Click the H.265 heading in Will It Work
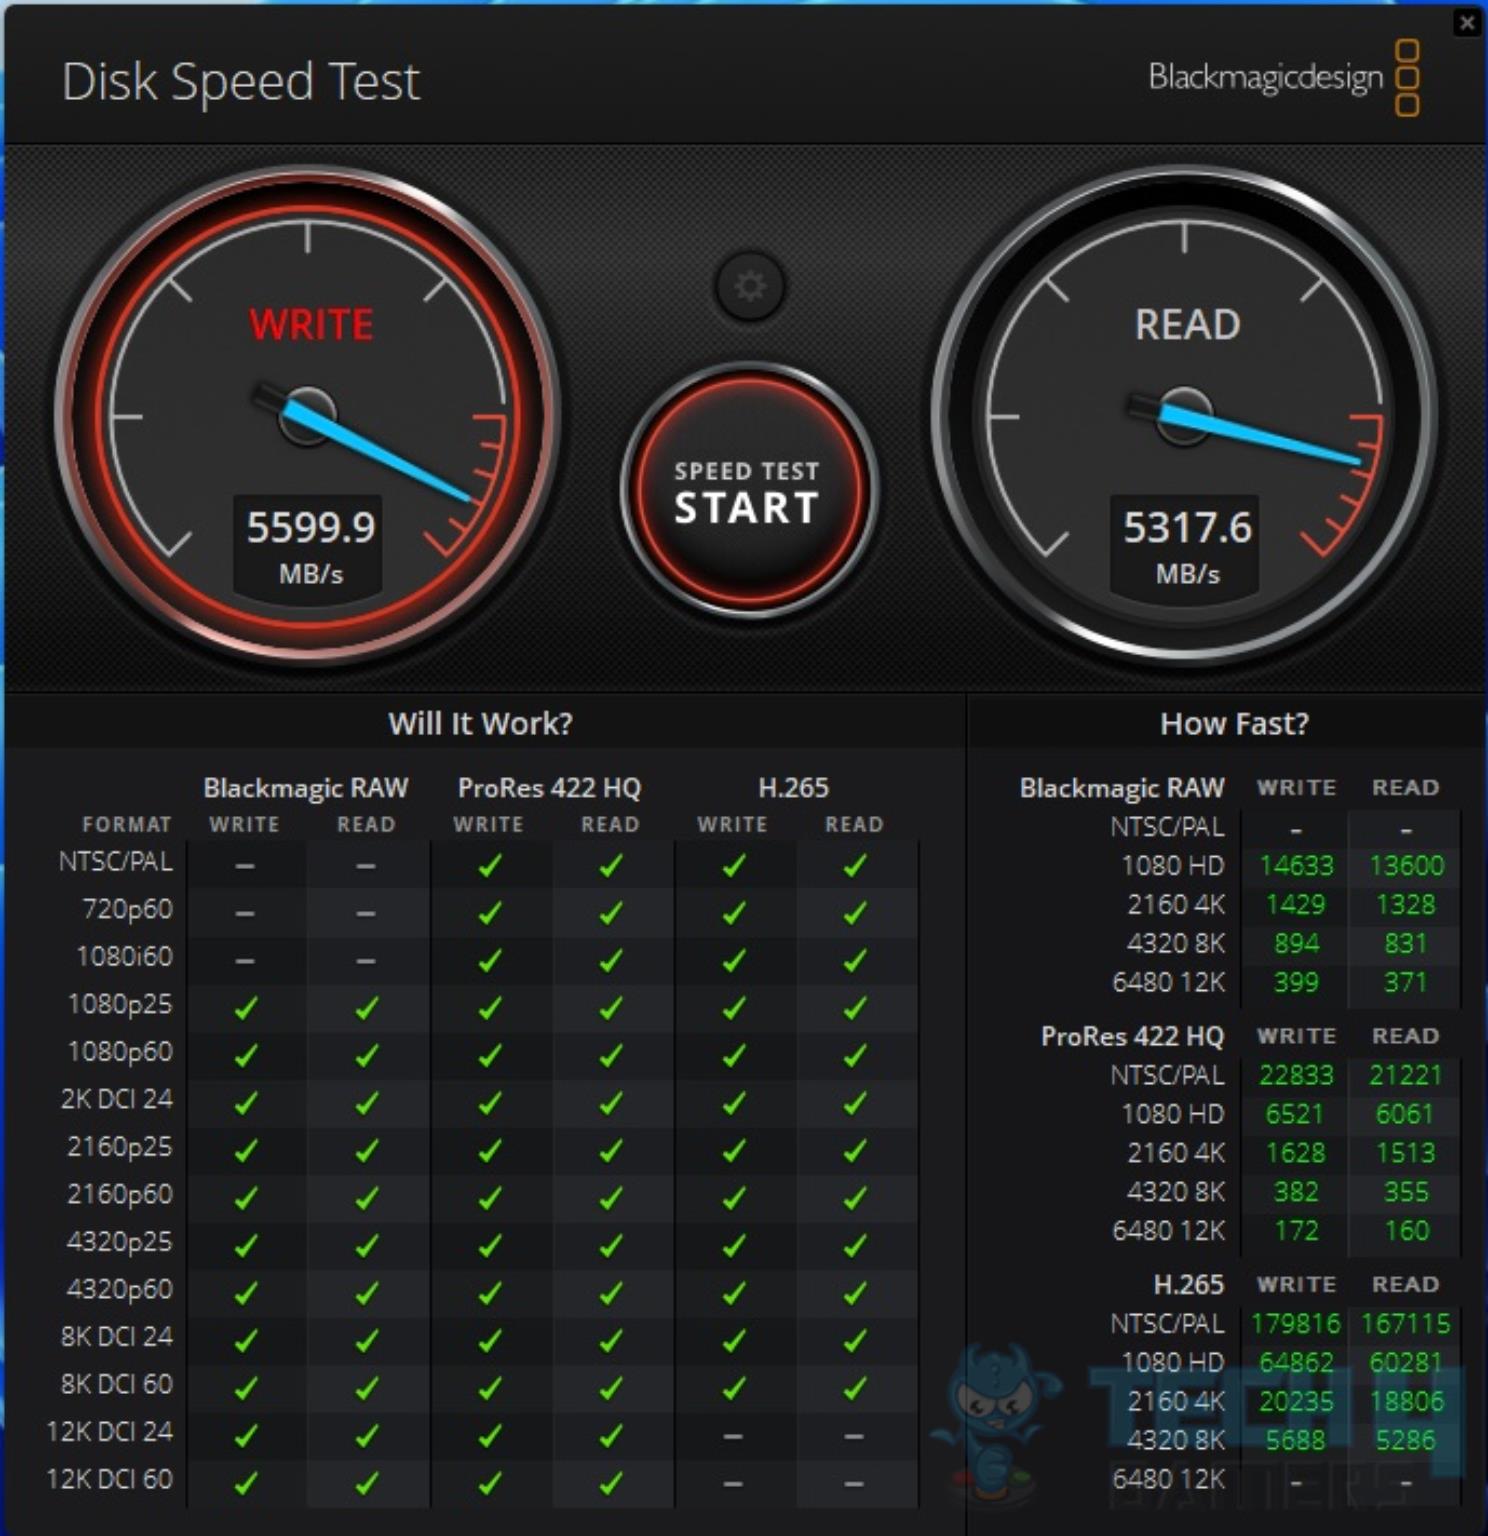 793,788
